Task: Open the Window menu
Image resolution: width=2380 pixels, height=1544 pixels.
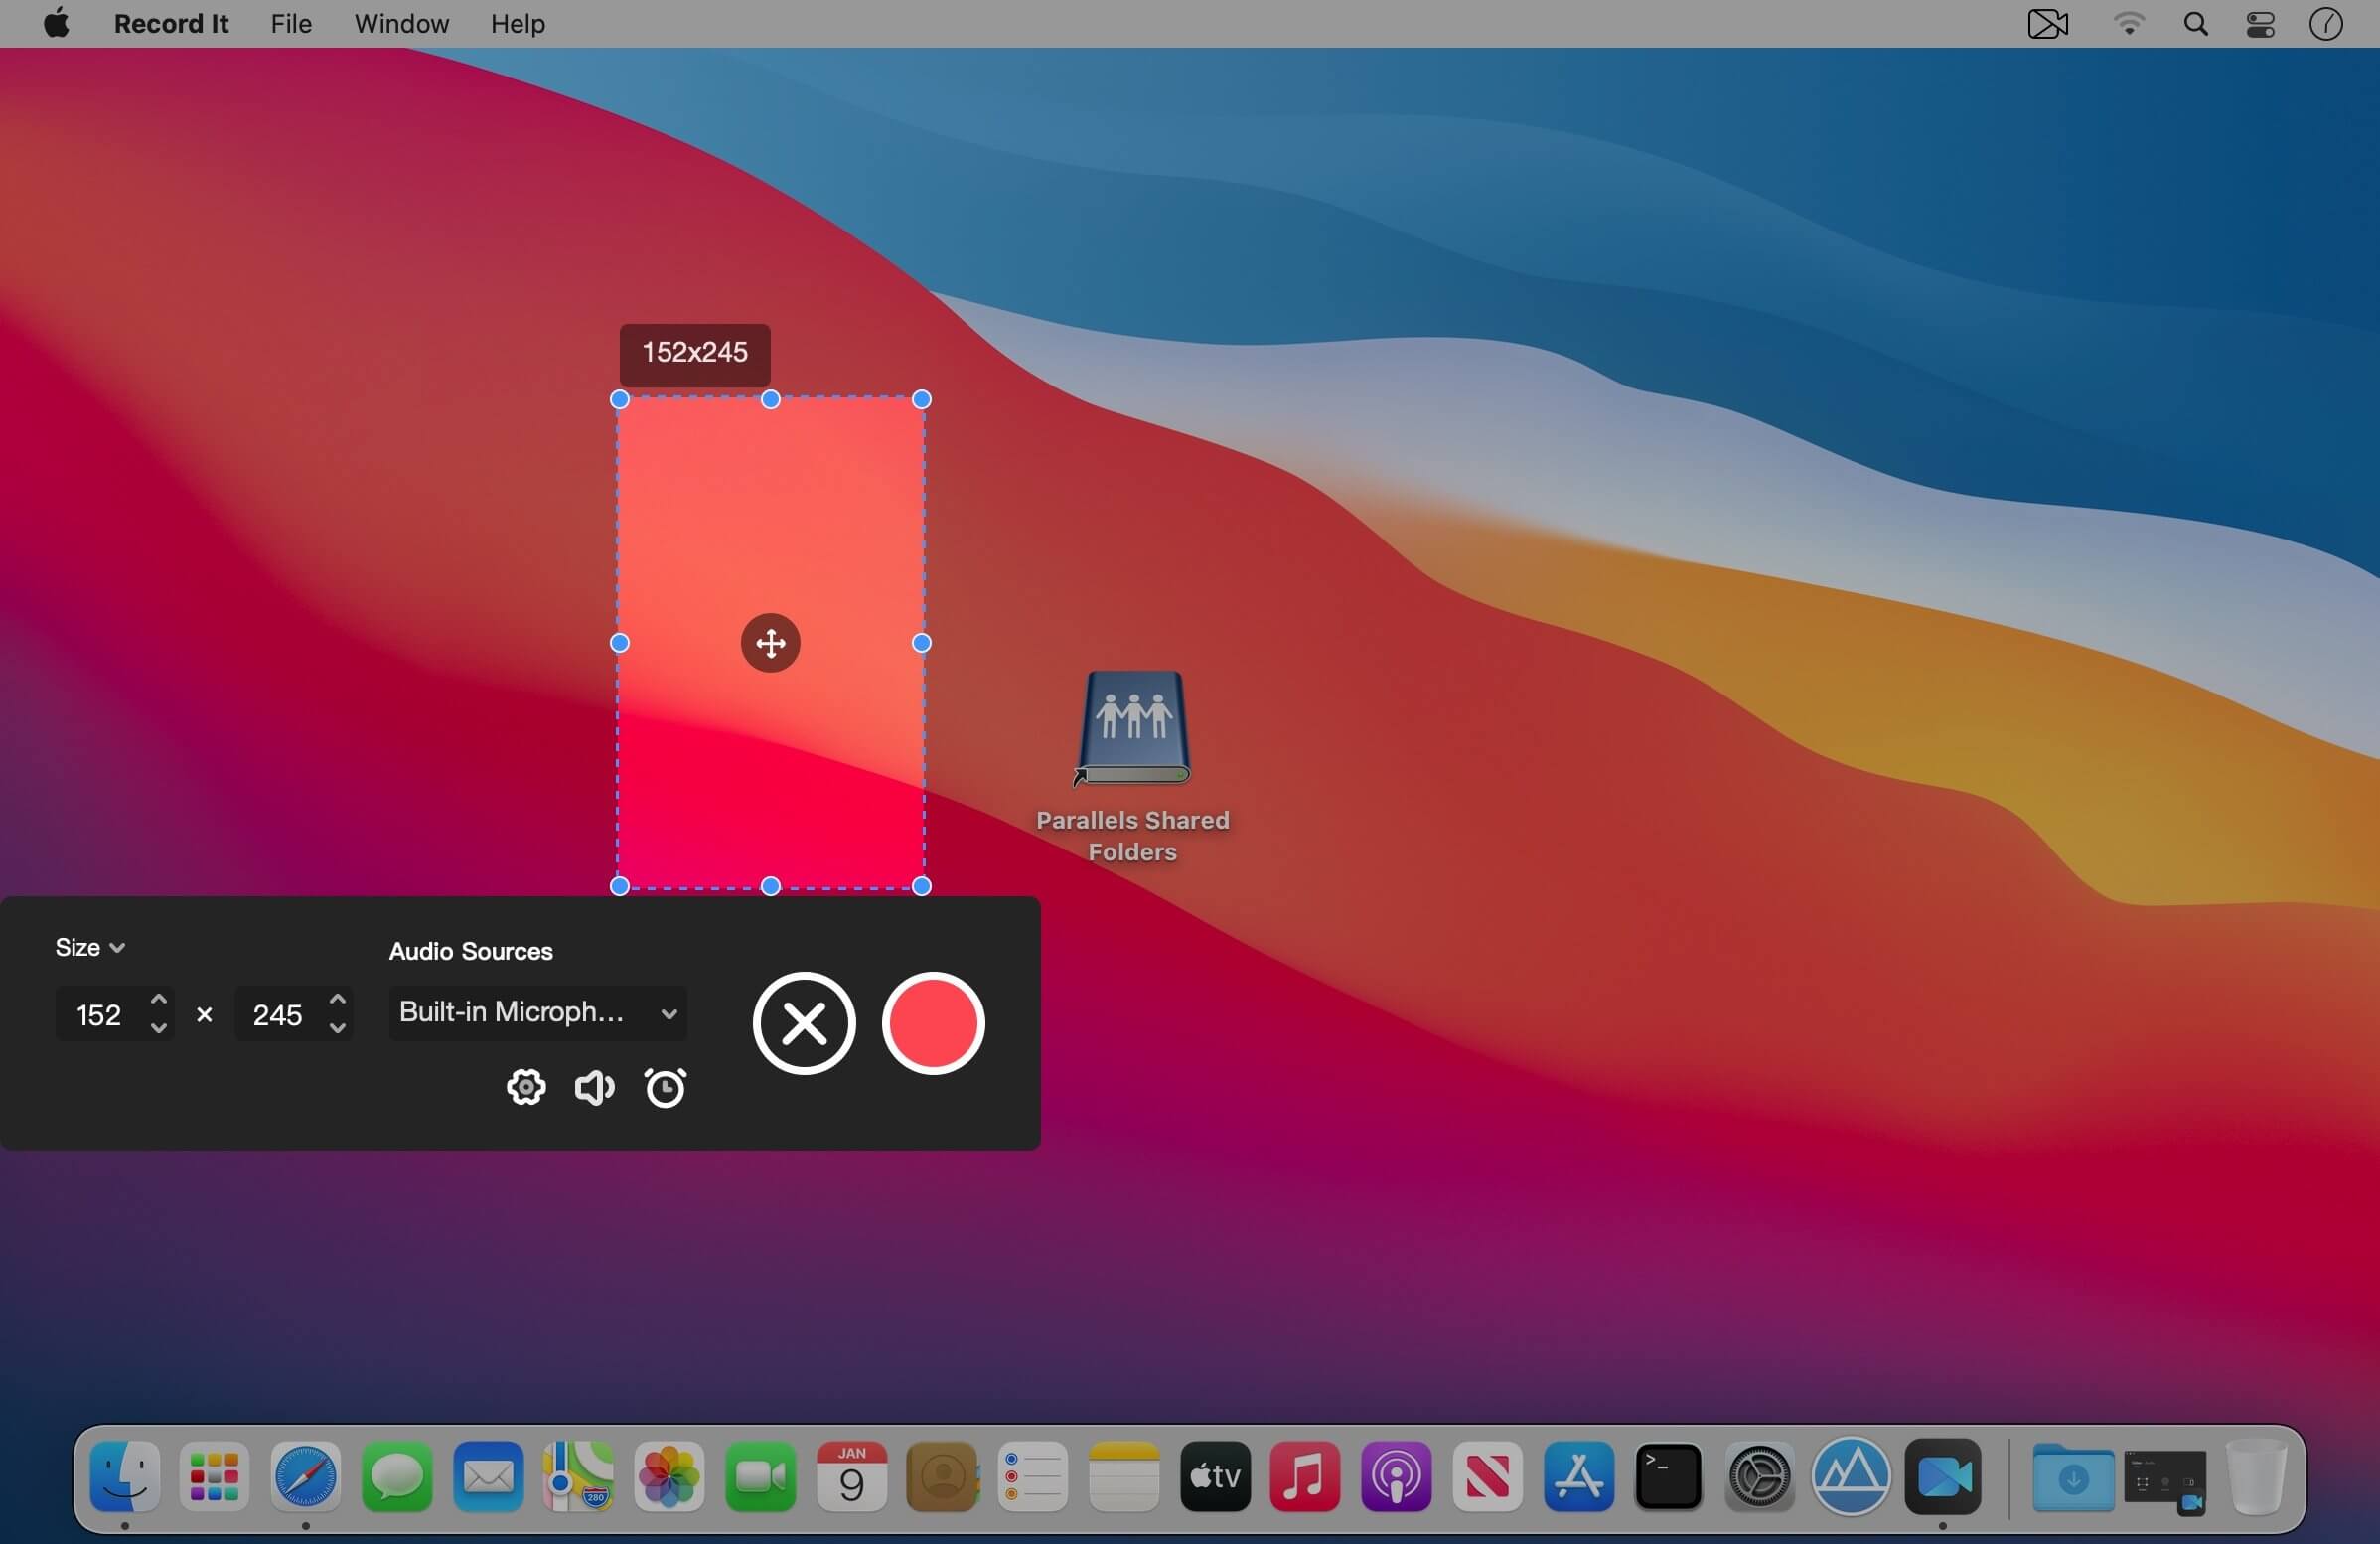Action: tap(401, 24)
